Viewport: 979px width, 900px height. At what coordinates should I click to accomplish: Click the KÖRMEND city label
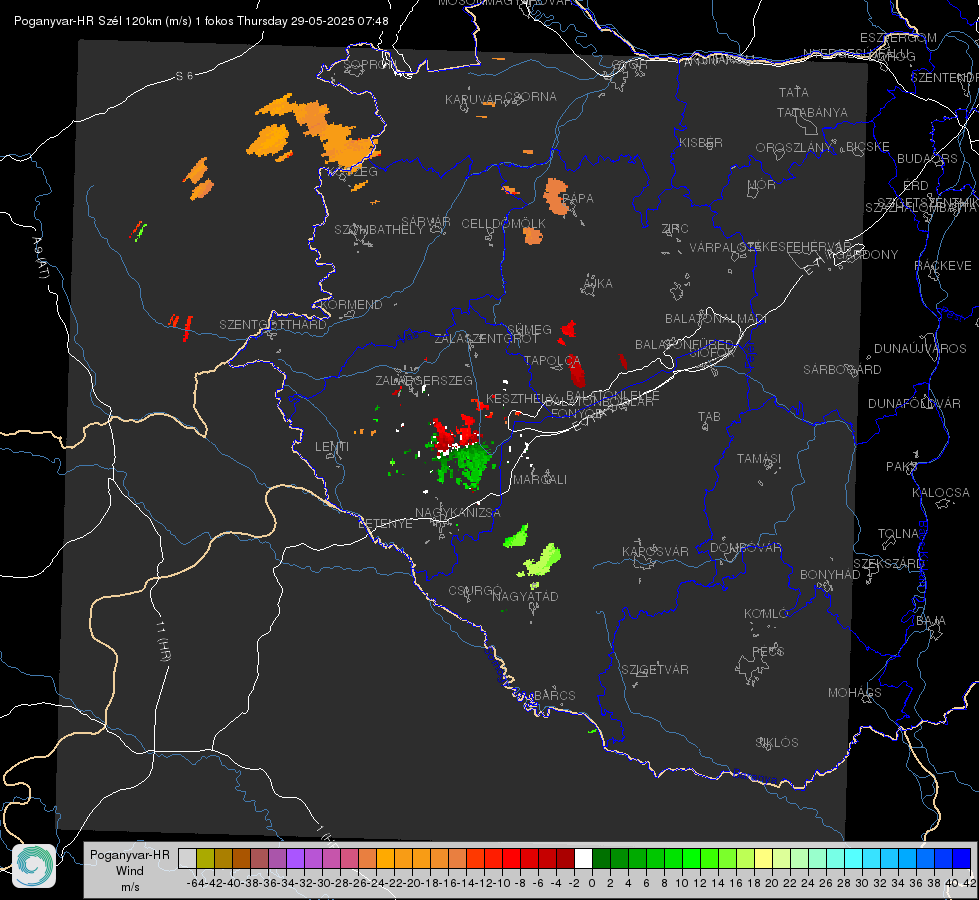(x=351, y=305)
